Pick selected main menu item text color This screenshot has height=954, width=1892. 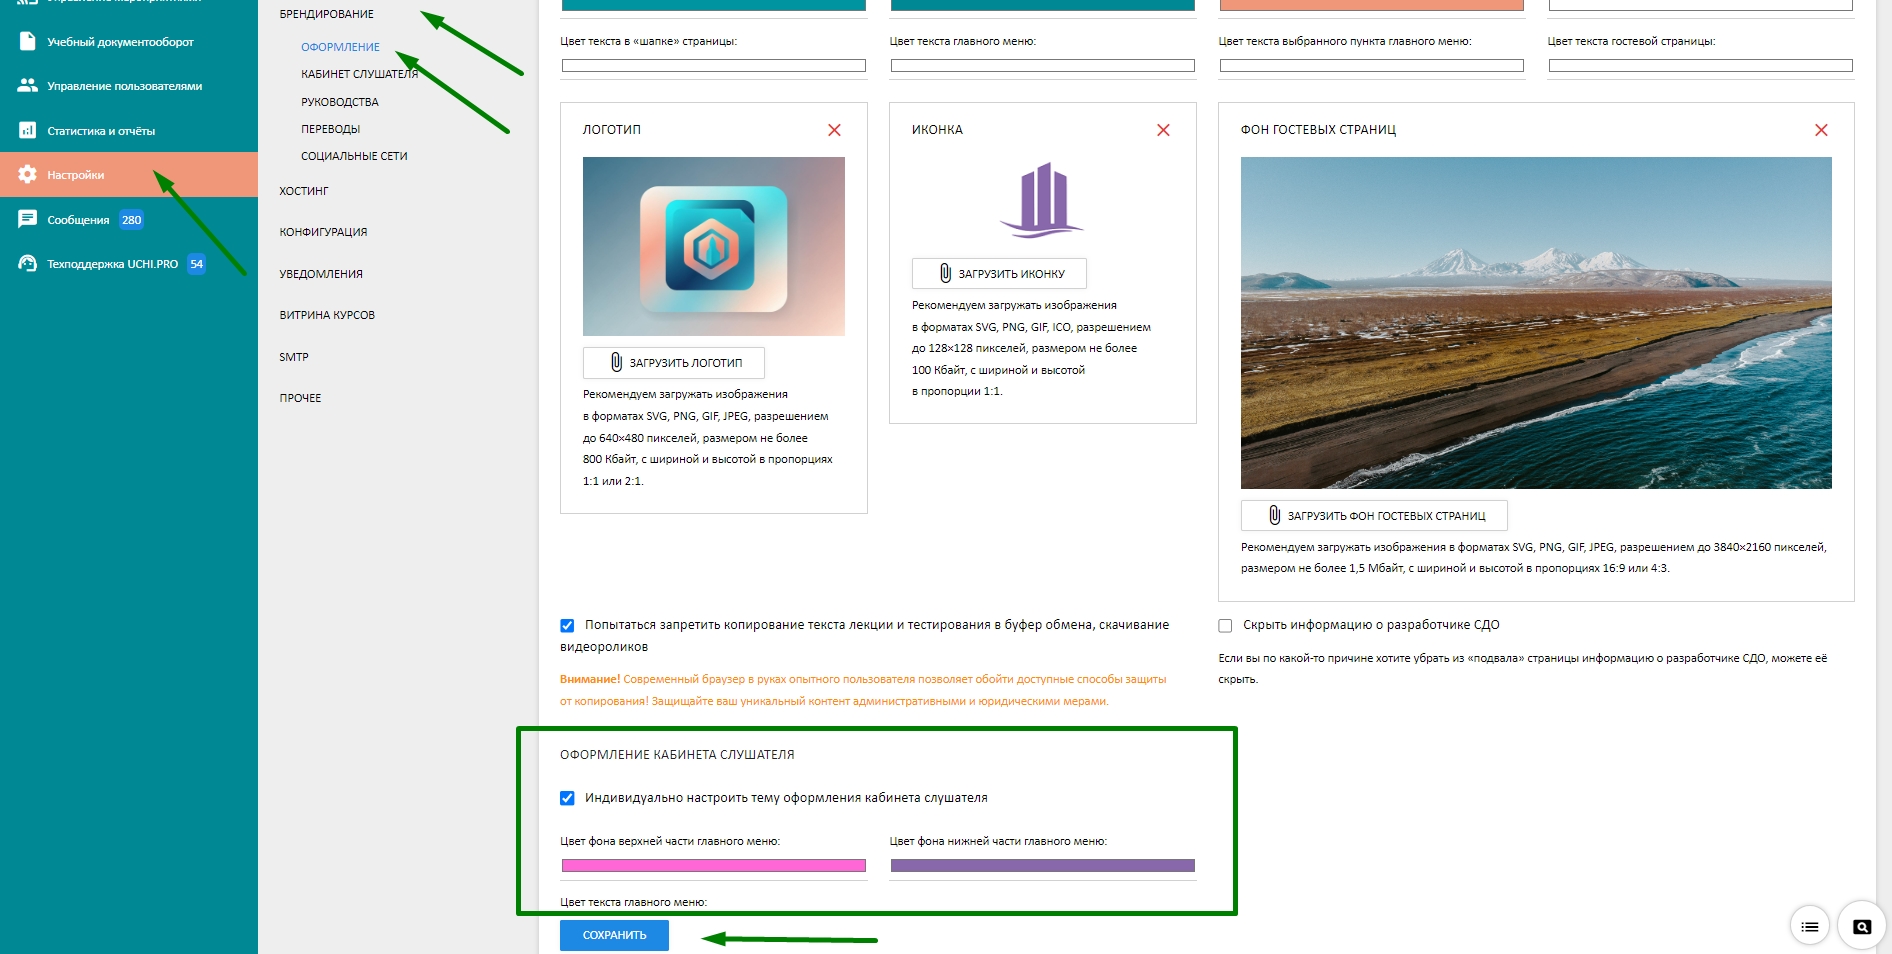click(x=1372, y=66)
